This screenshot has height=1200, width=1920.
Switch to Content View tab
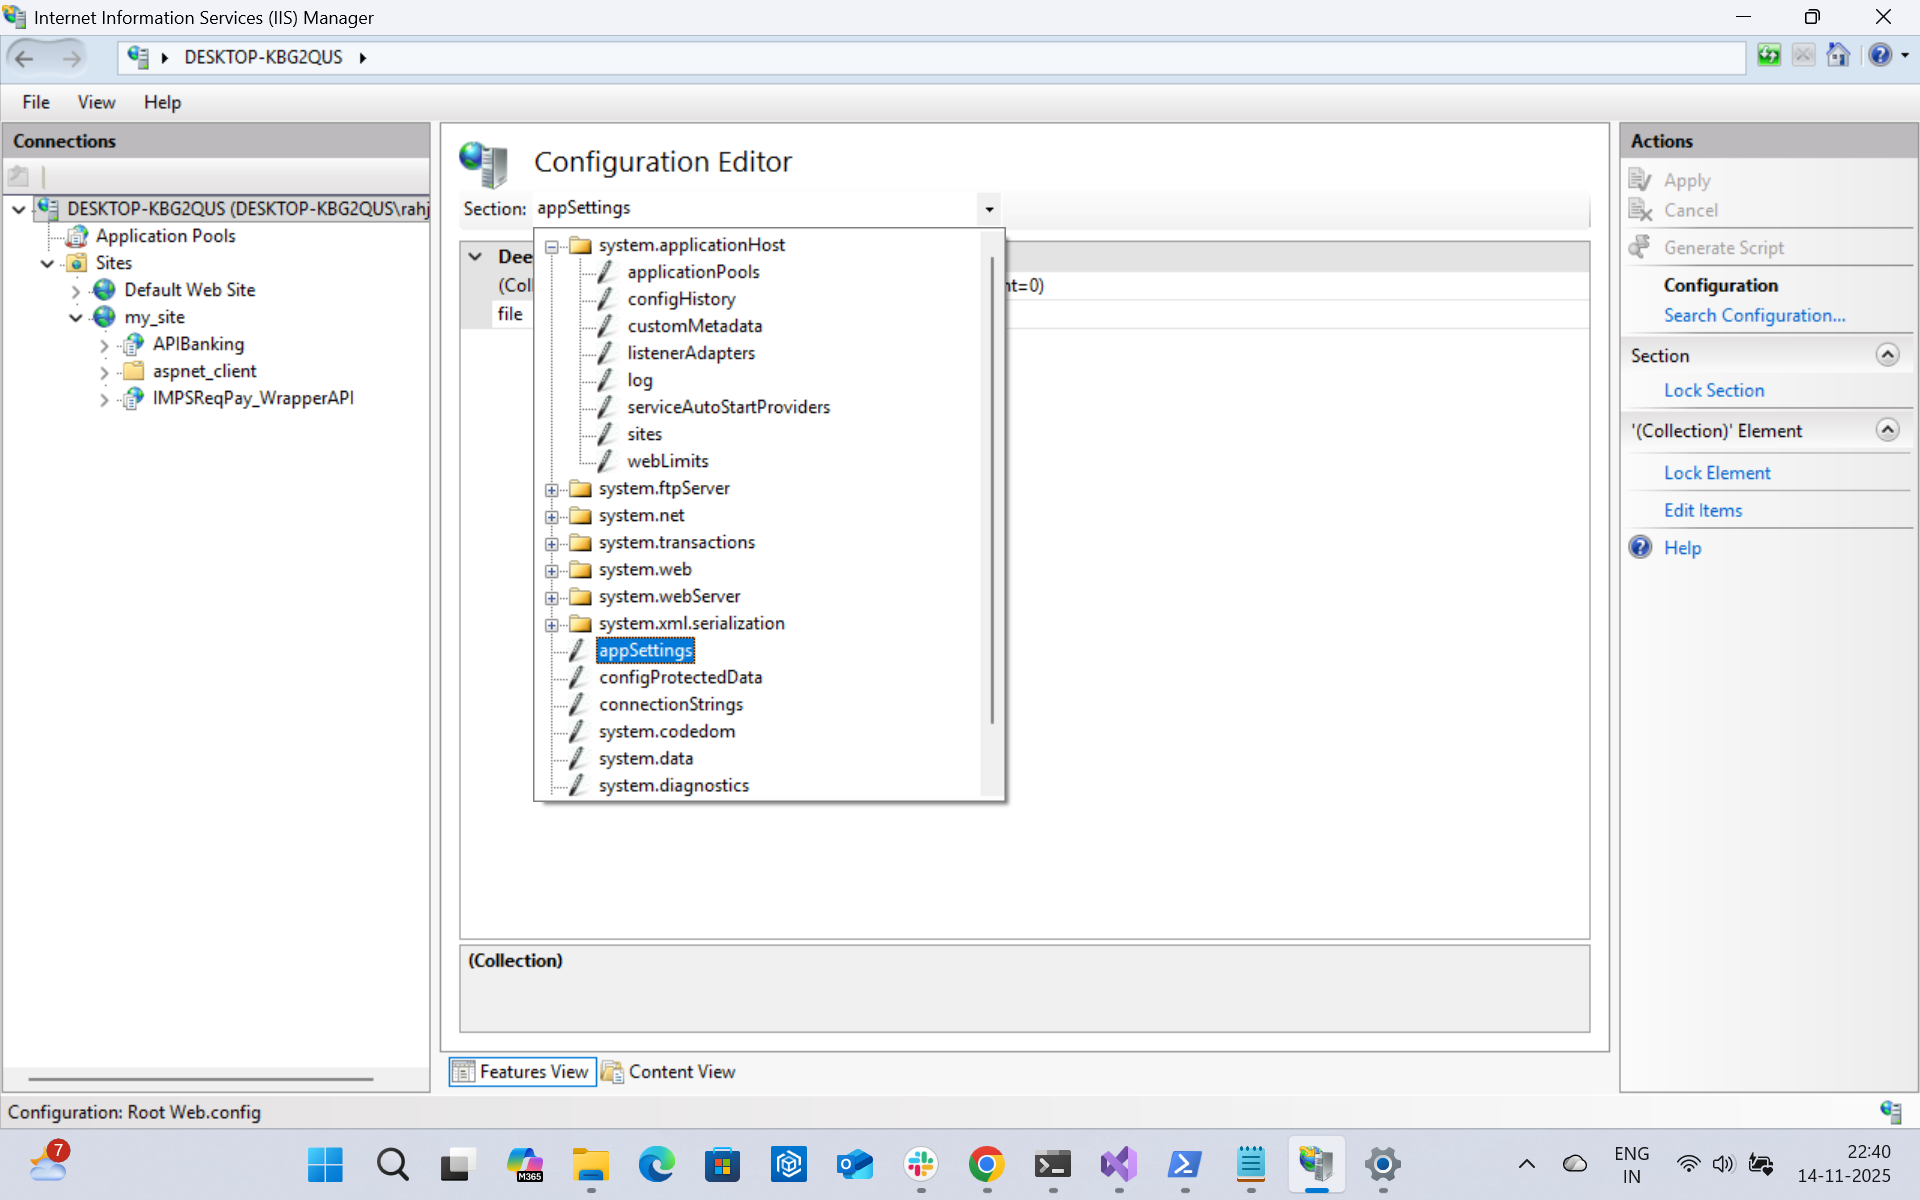pos(669,1072)
